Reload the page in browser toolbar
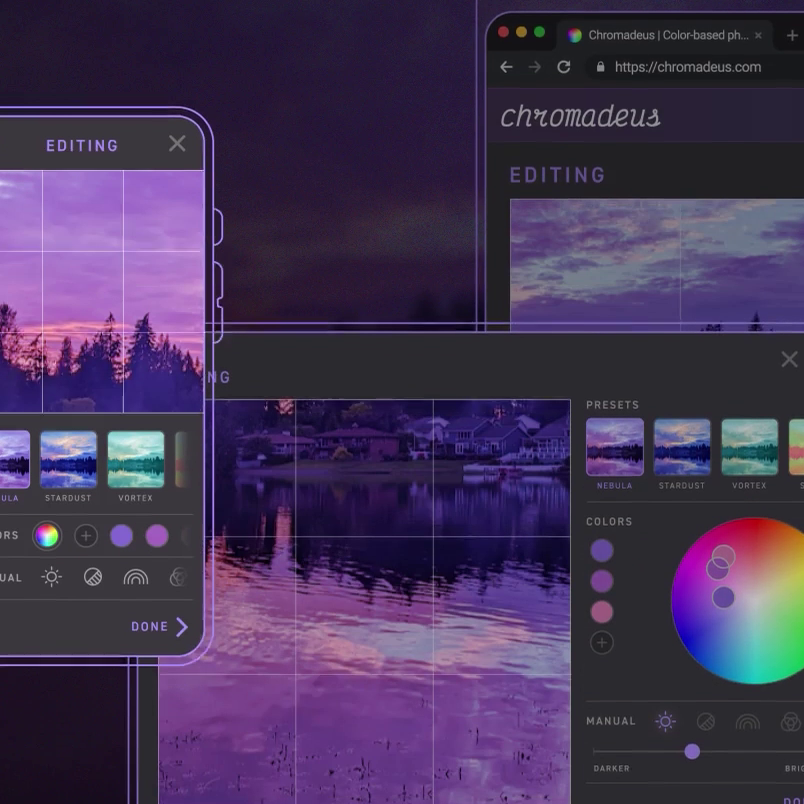The height and width of the screenshot is (804, 804). pos(564,67)
